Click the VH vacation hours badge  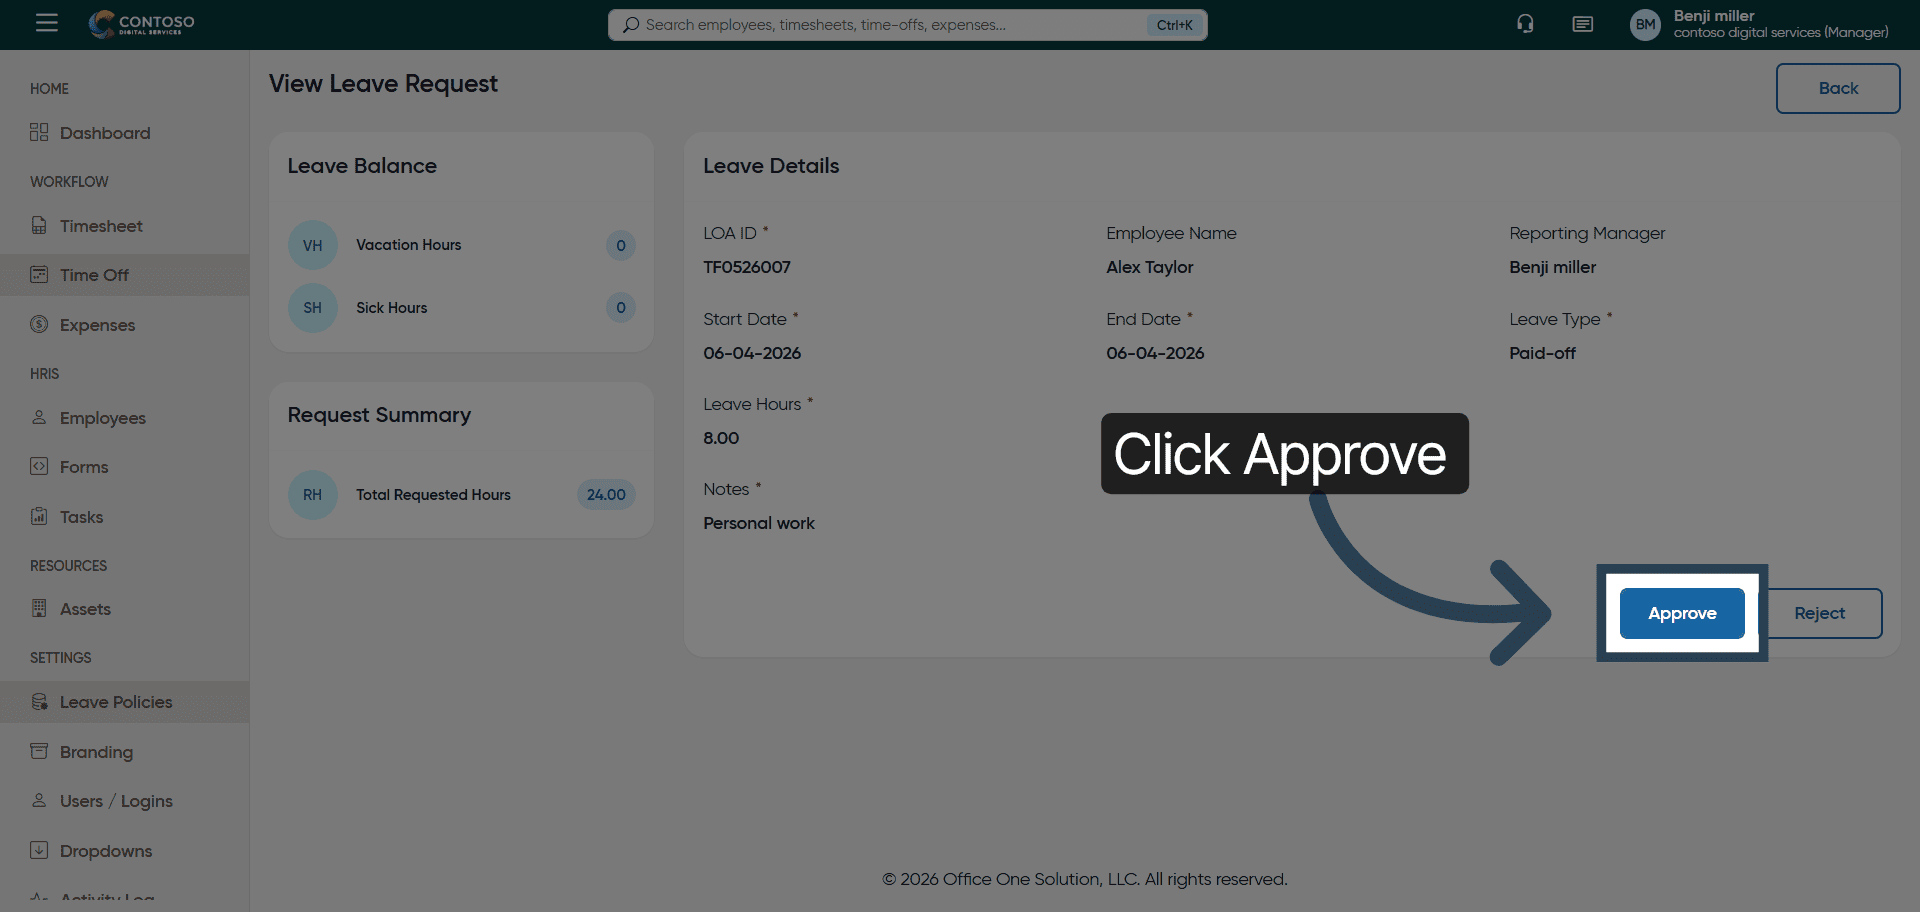tap(313, 246)
